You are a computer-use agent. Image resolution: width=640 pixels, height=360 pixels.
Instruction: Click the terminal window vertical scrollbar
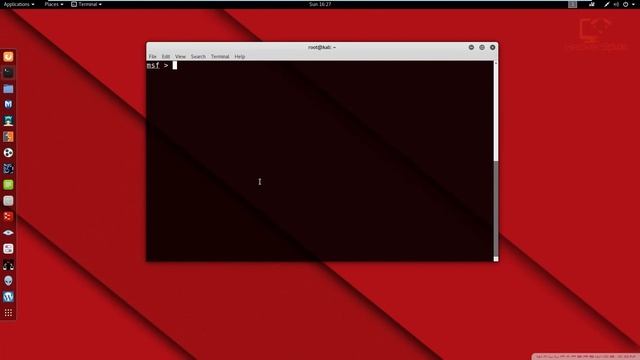point(496,161)
